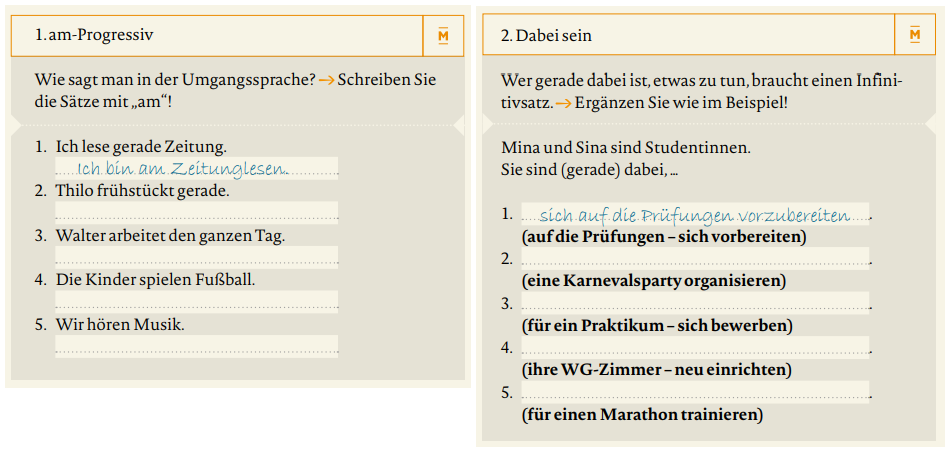952x452 pixels.
Task: Click the handwritten answer "sich auf die Prüfungen vorzubereiten"
Action: click(694, 215)
